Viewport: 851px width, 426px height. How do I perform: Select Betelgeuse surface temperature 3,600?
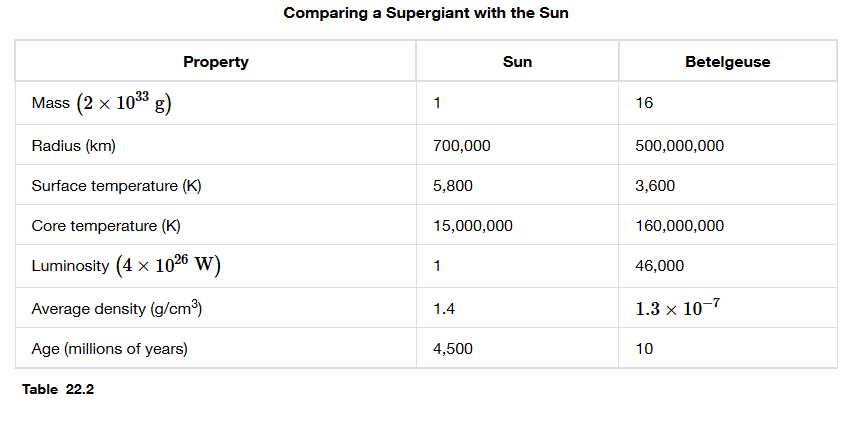pos(655,186)
